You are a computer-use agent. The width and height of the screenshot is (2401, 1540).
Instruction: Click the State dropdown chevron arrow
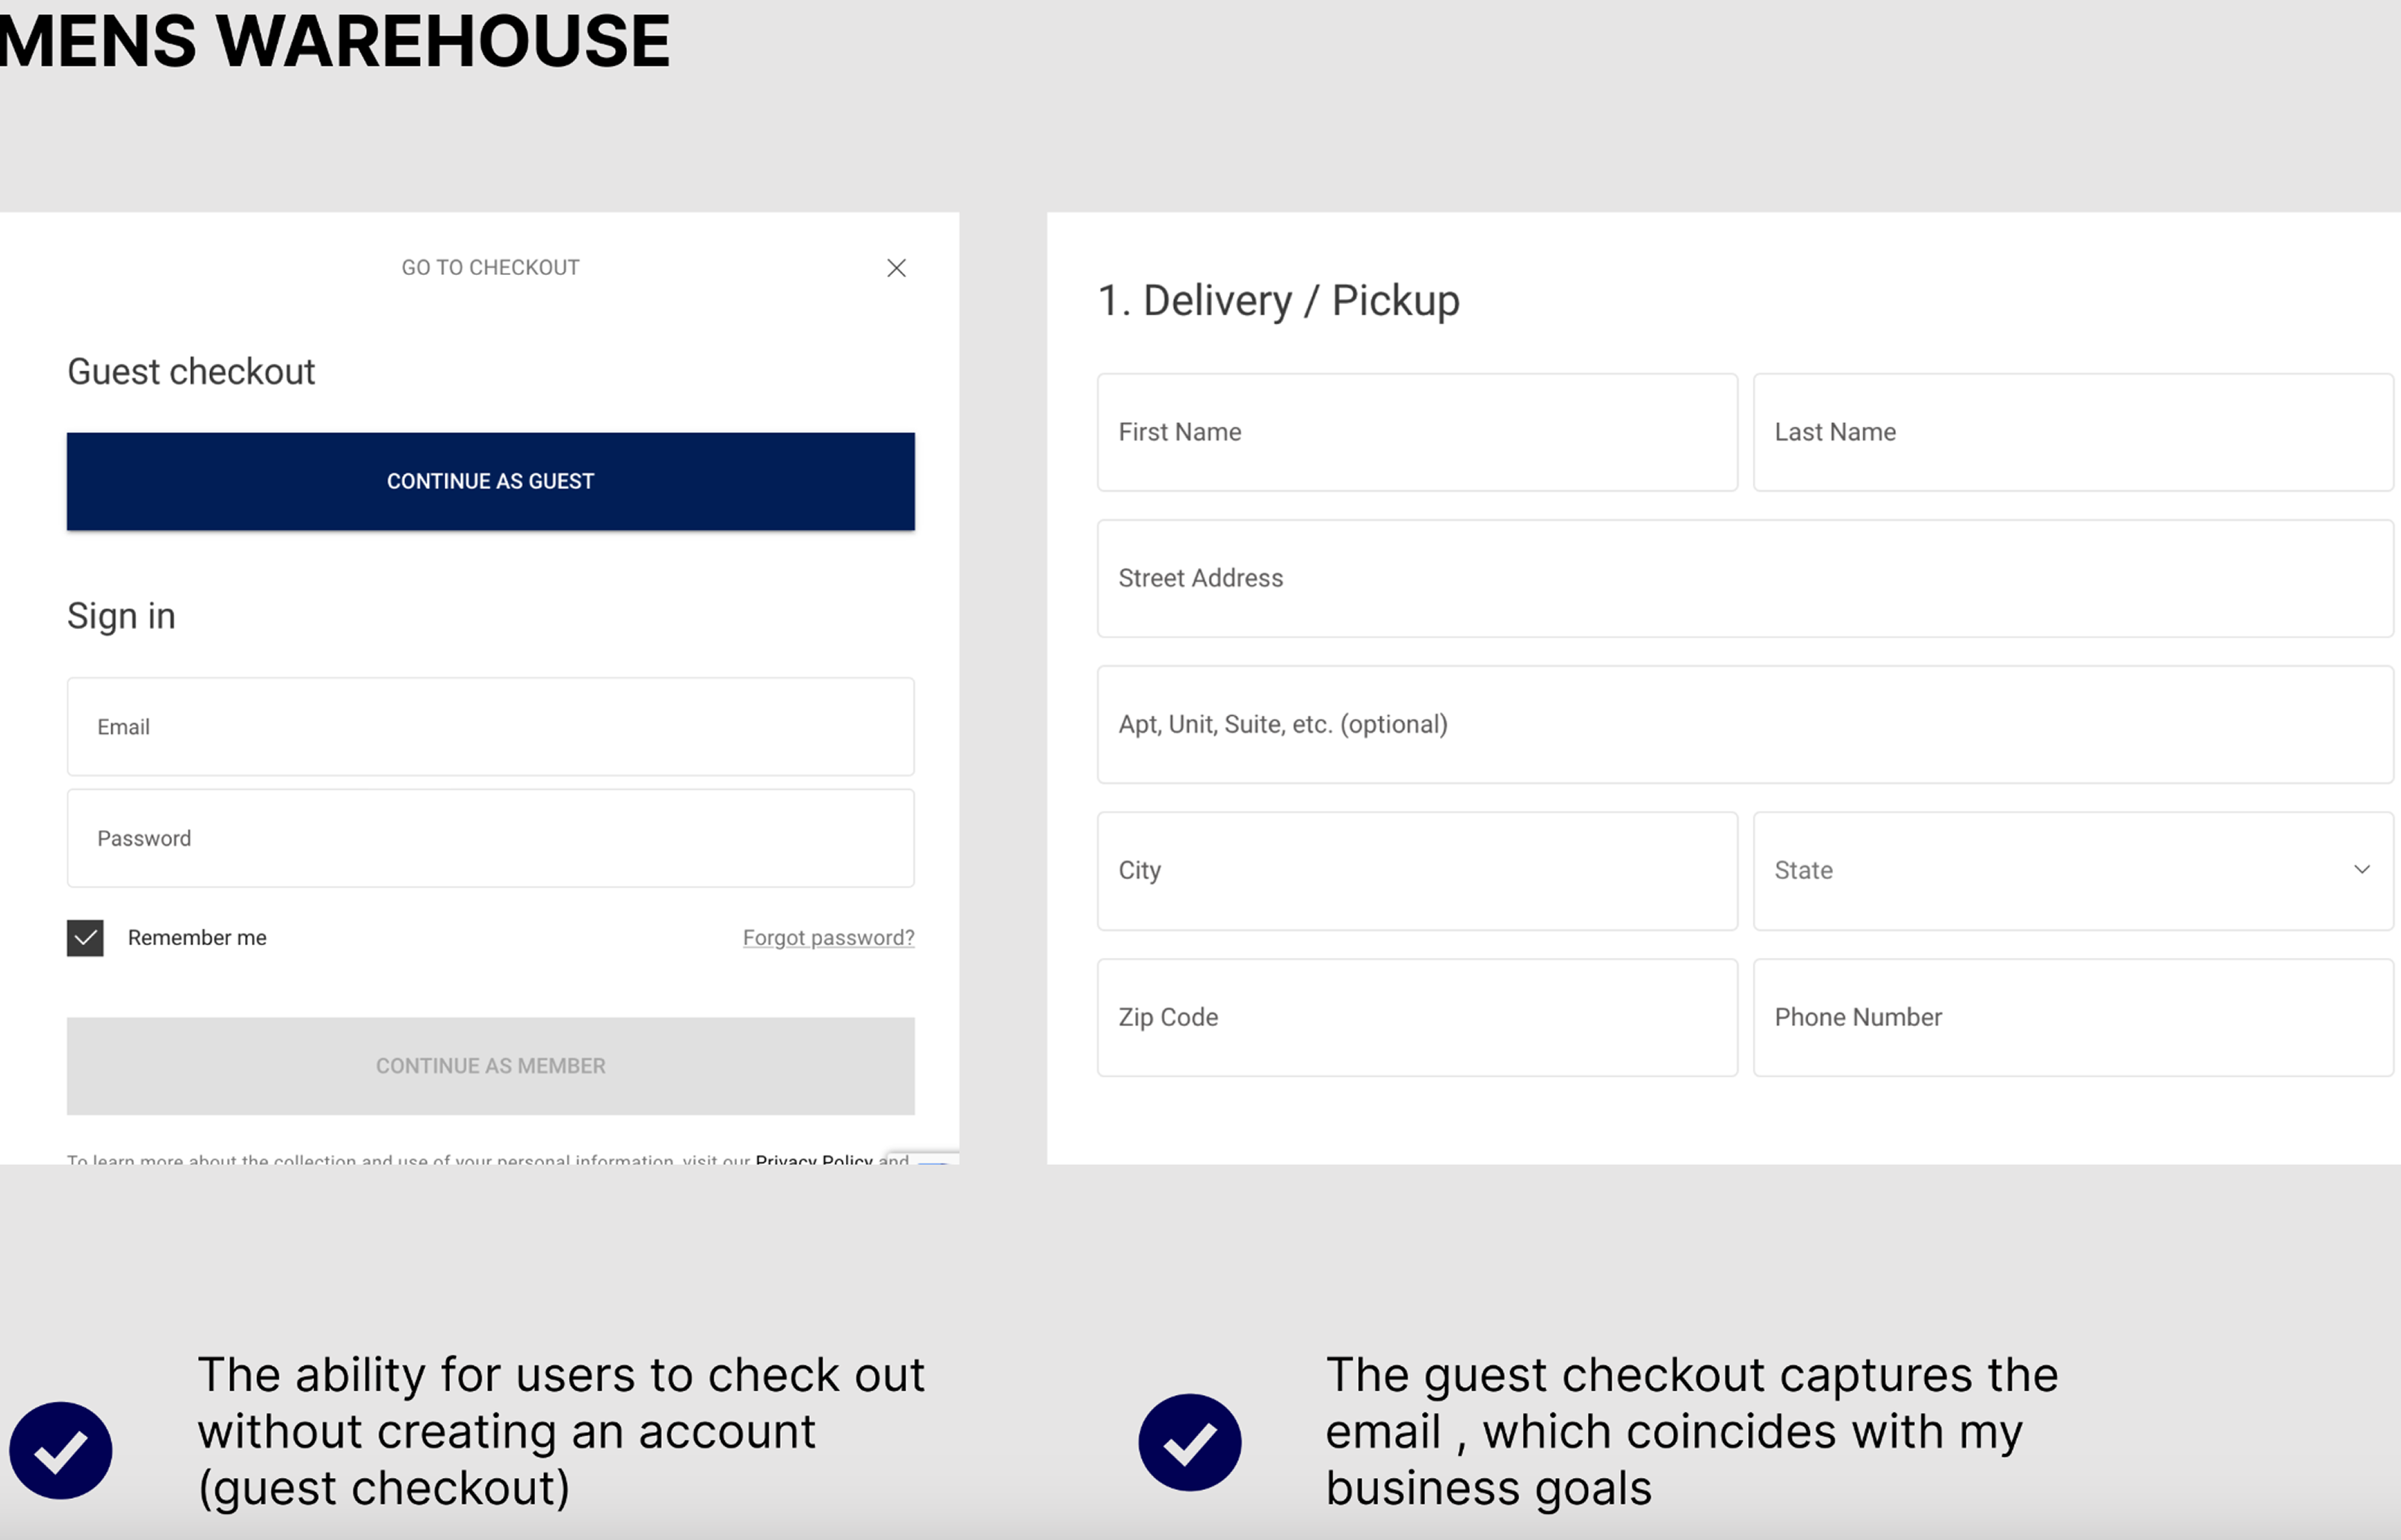[x=2361, y=869]
